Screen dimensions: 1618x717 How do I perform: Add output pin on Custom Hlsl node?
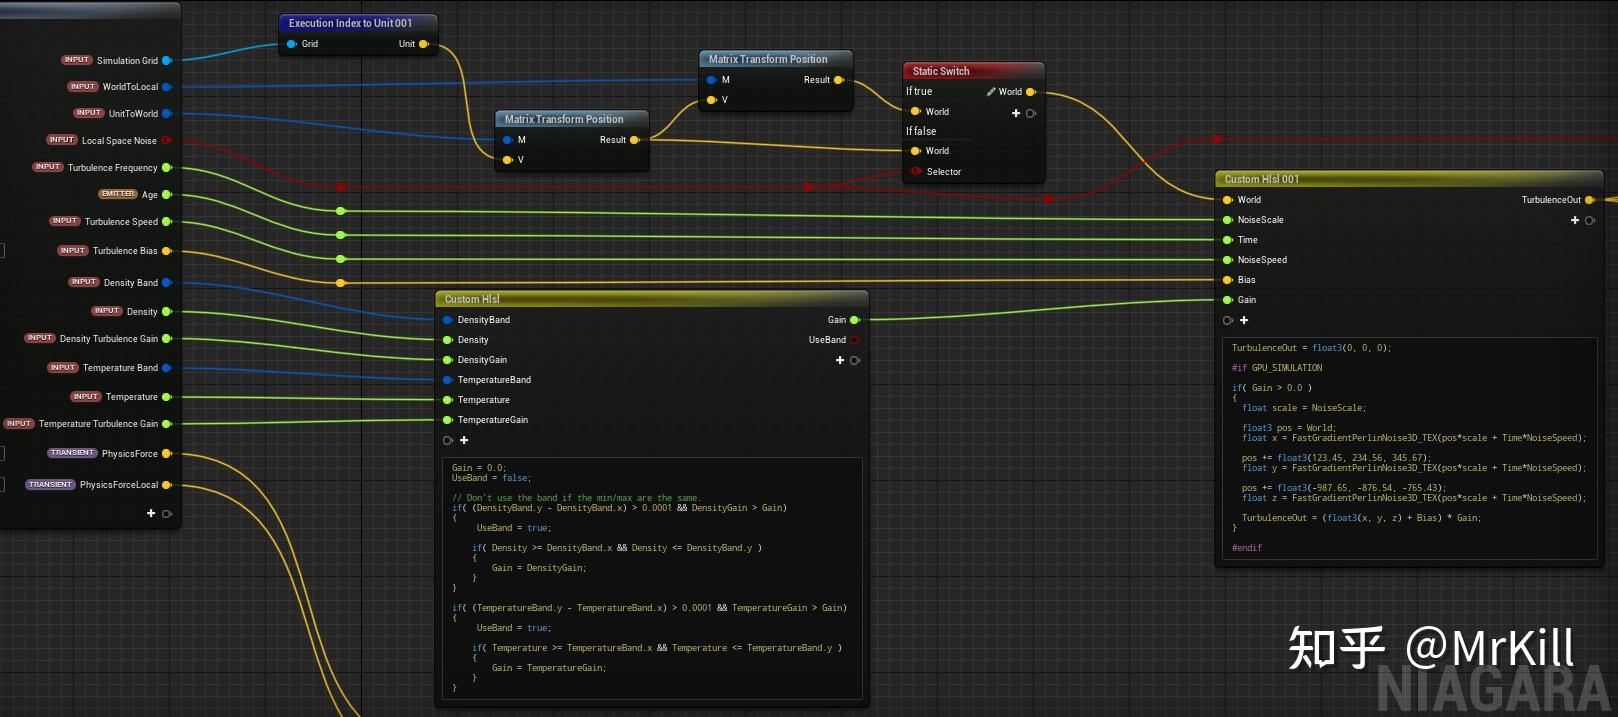coord(840,360)
